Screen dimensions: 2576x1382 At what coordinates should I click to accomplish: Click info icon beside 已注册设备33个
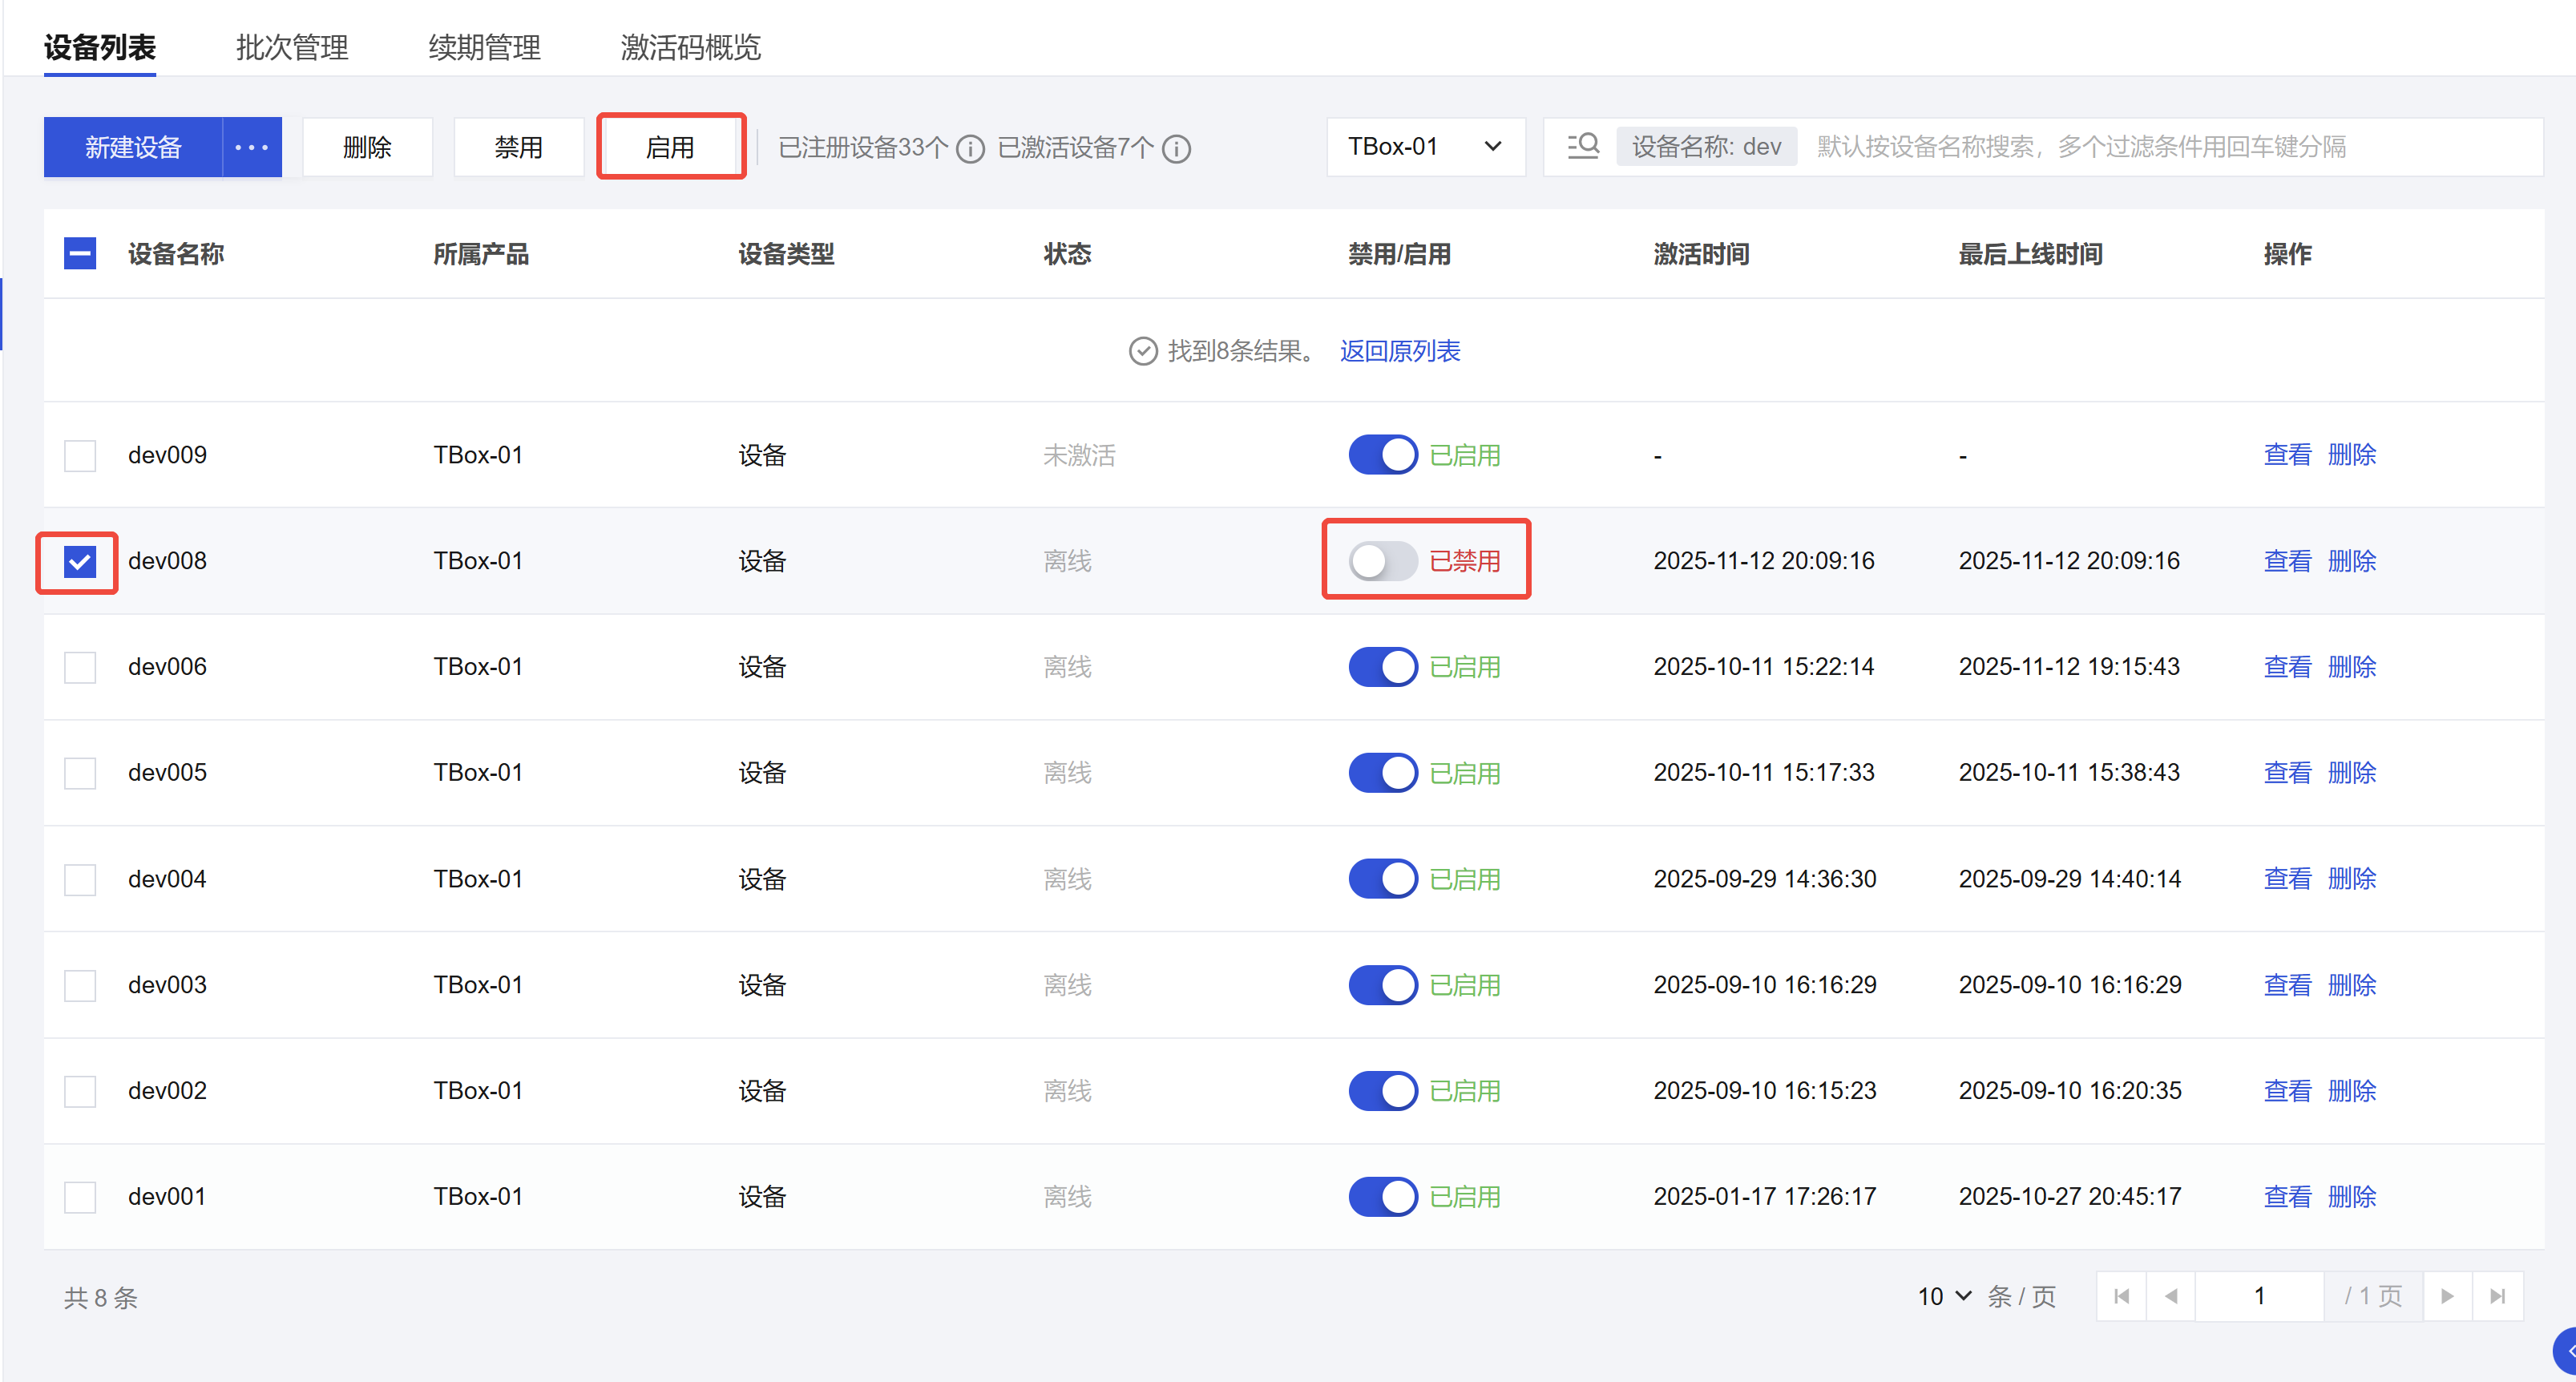pyautogui.click(x=970, y=149)
